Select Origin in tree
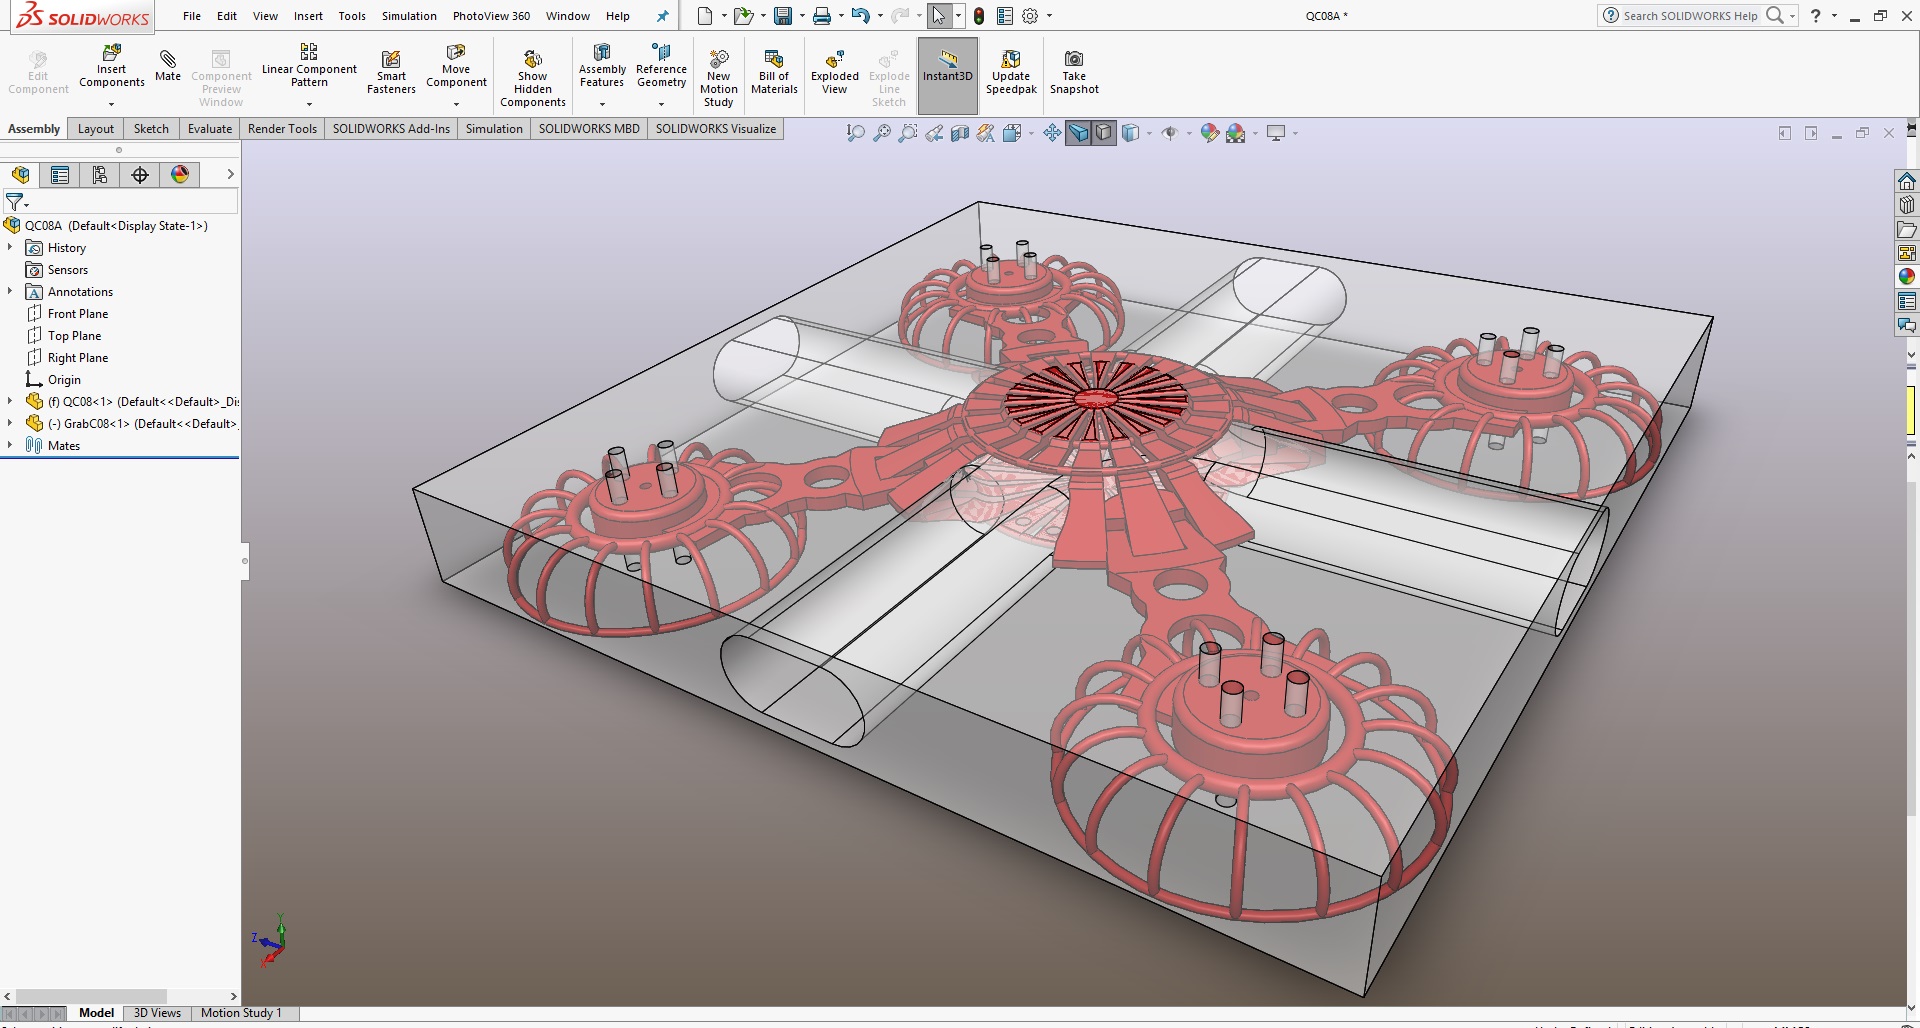This screenshot has width=1920, height=1028. pos(64,379)
